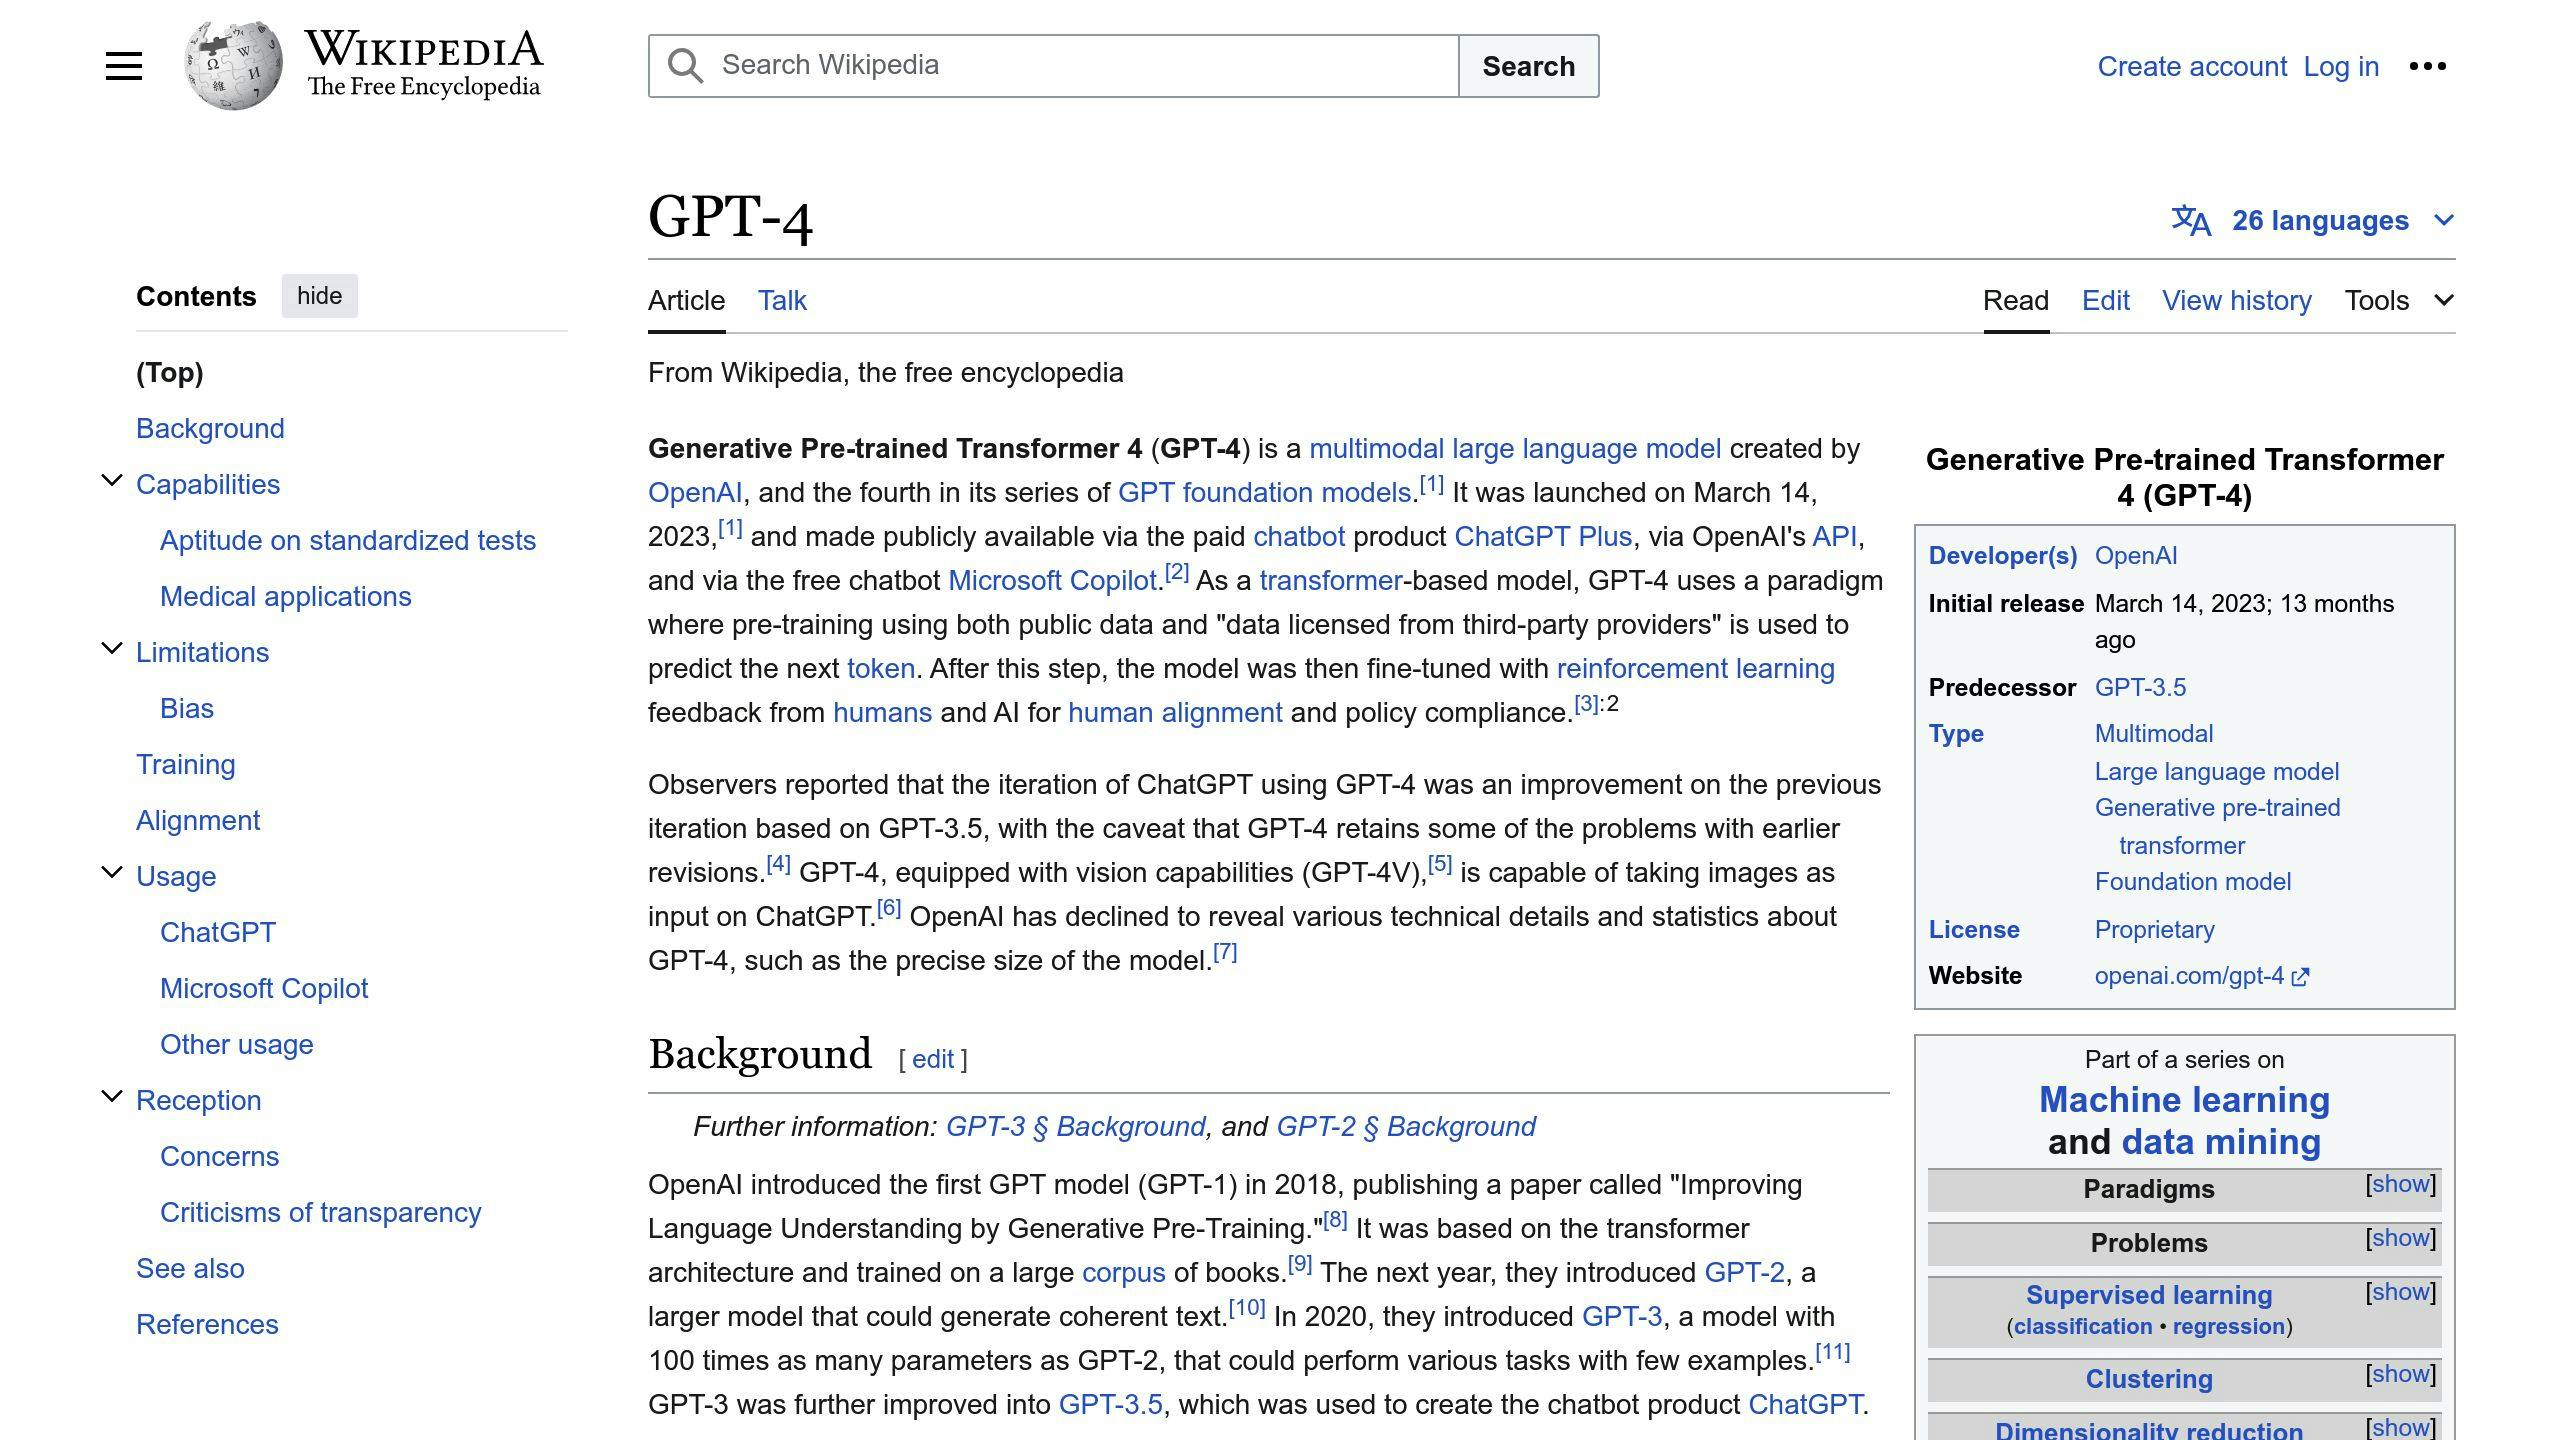
Task: Jump to Aptitude on standardized tests
Action: [x=348, y=540]
